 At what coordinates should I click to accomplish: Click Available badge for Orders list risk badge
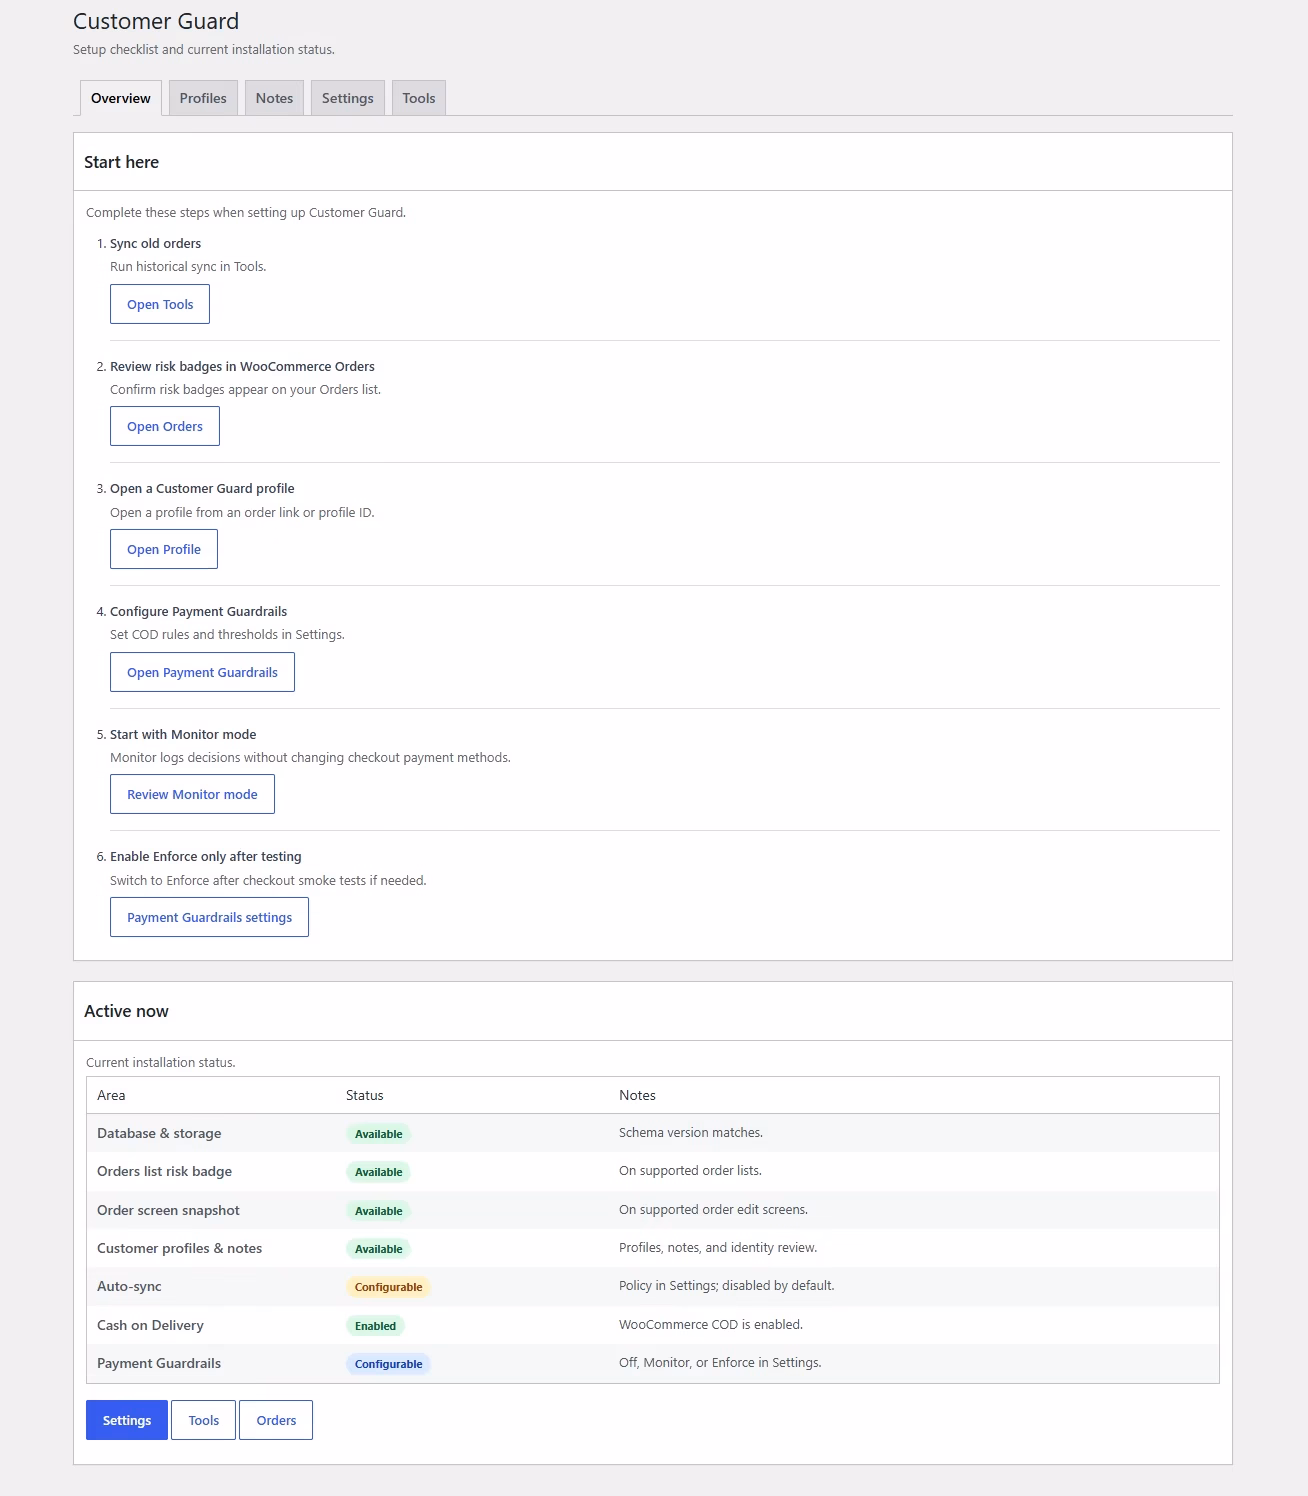tap(378, 1172)
